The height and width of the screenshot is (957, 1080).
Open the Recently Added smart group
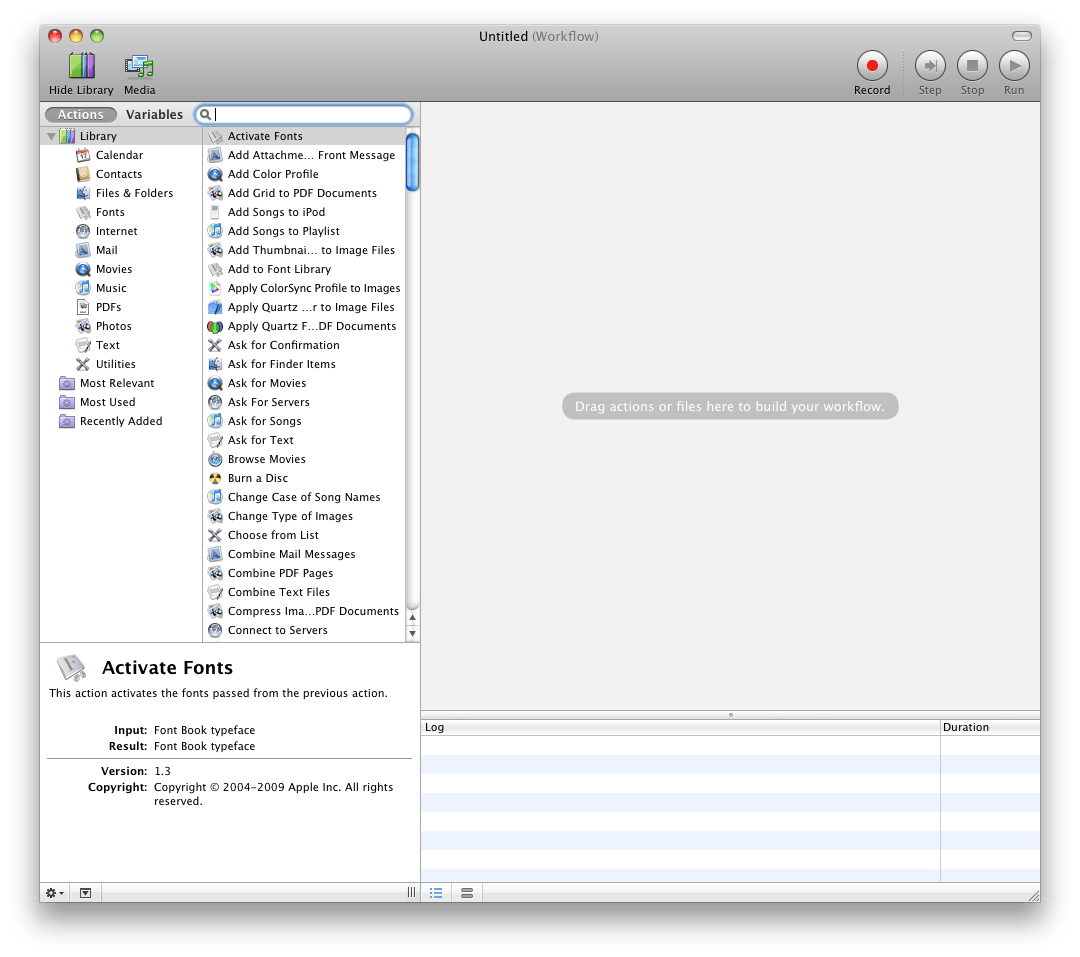(x=121, y=421)
